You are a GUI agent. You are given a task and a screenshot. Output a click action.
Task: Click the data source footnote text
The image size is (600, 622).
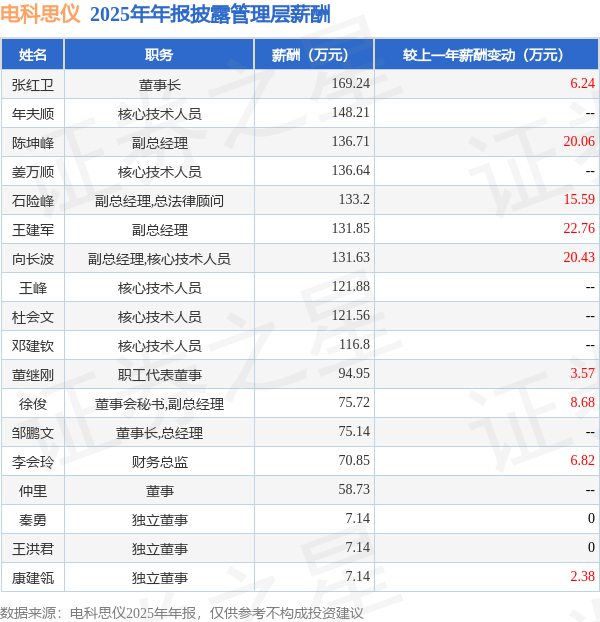(182, 613)
